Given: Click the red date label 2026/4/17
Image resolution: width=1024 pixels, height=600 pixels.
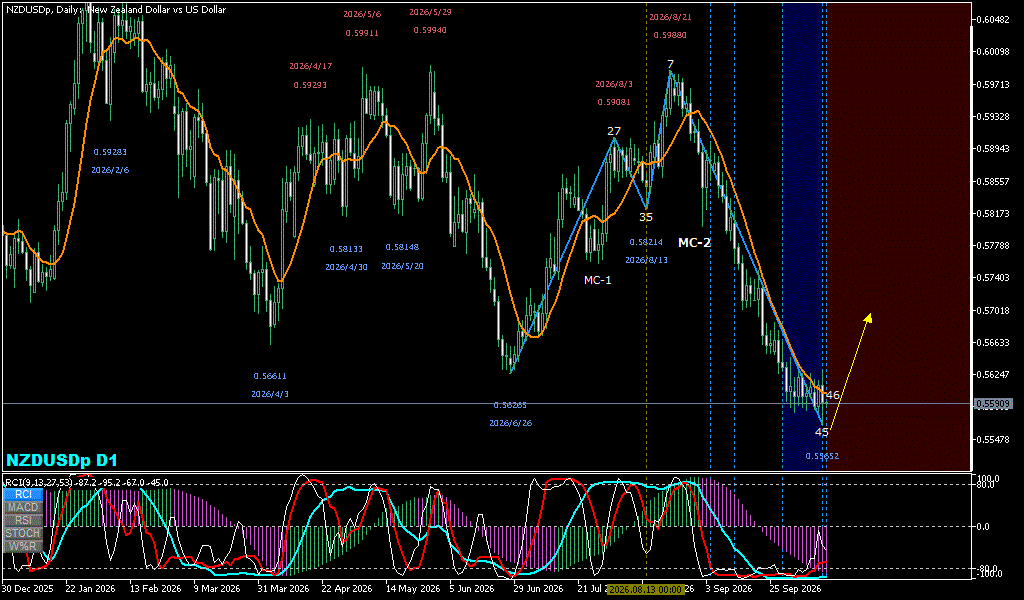Looking at the screenshot, I should click(x=311, y=66).
